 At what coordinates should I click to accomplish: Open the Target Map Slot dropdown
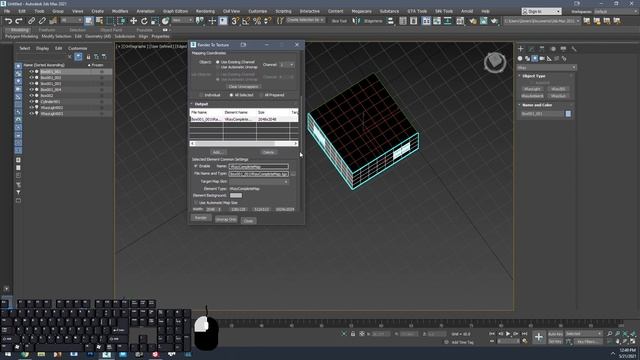(259, 182)
